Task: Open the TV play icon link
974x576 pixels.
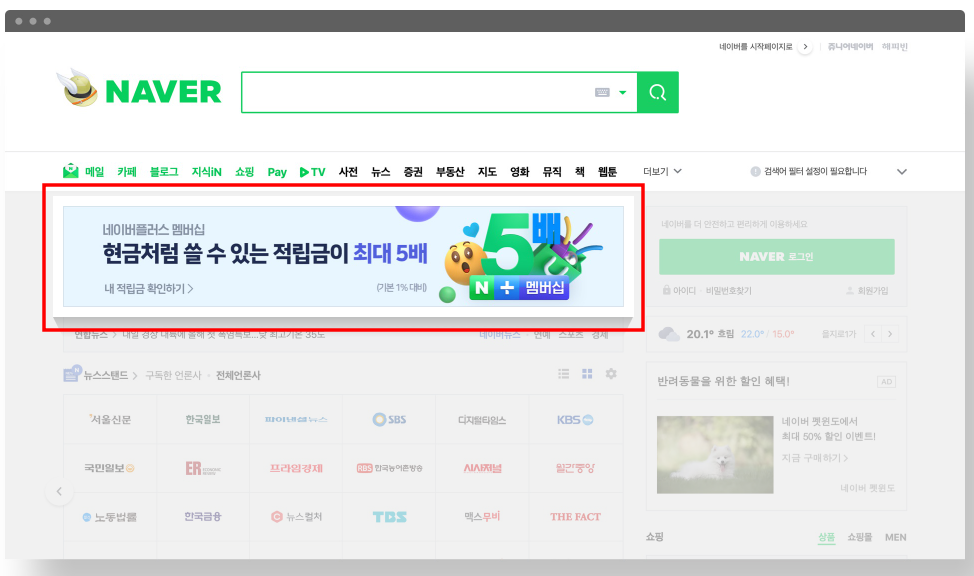Action: click(312, 172)
